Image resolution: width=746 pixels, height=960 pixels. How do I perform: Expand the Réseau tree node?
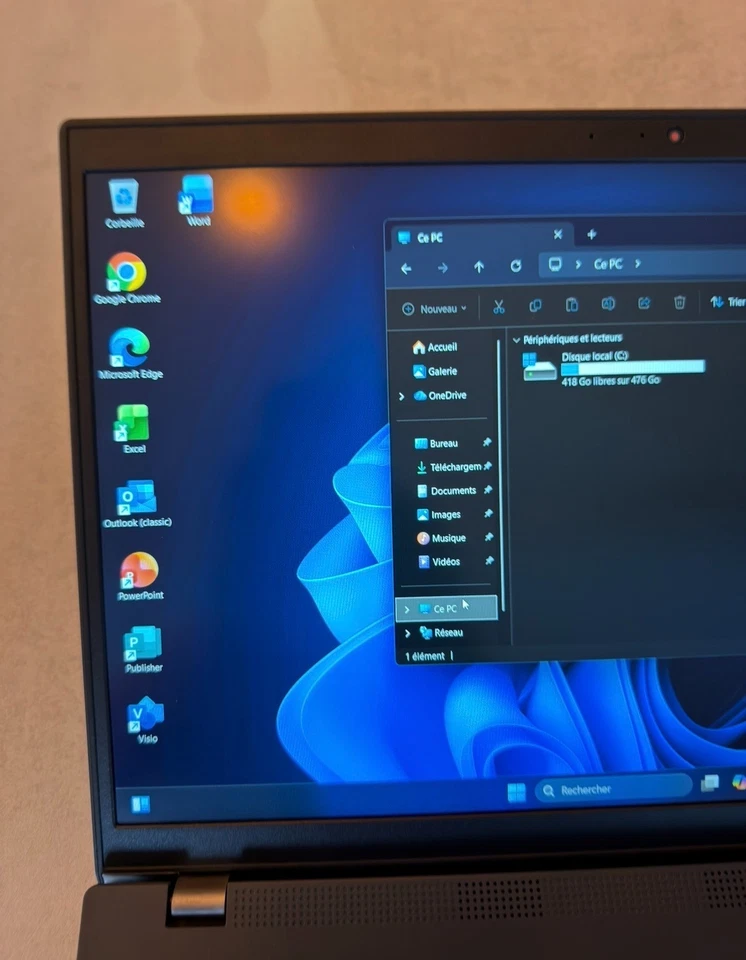click(x=408, y=634)
